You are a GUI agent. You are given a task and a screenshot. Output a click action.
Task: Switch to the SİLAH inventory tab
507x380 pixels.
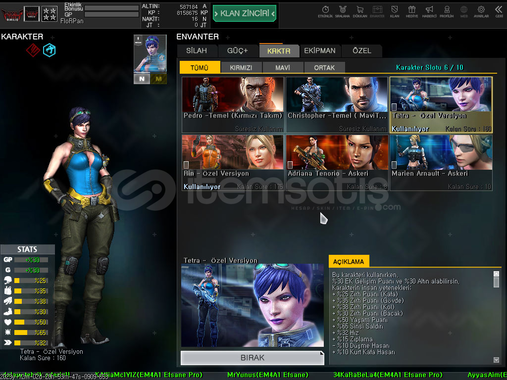pos(197,51)
